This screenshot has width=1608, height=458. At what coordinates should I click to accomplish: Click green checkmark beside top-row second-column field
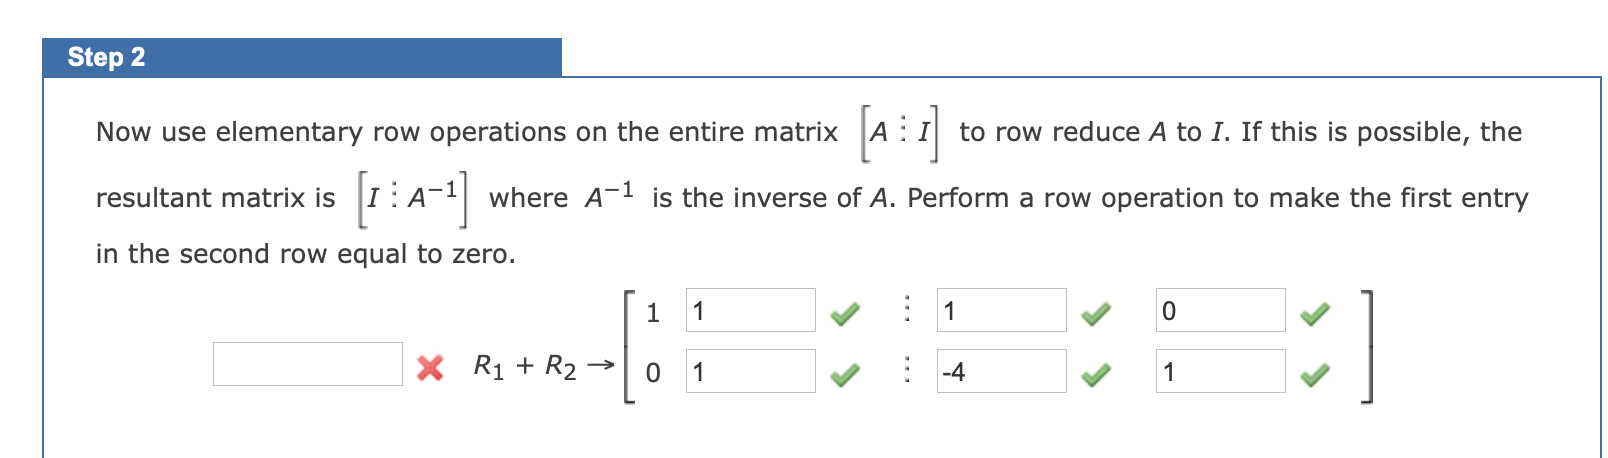(845, 315)
